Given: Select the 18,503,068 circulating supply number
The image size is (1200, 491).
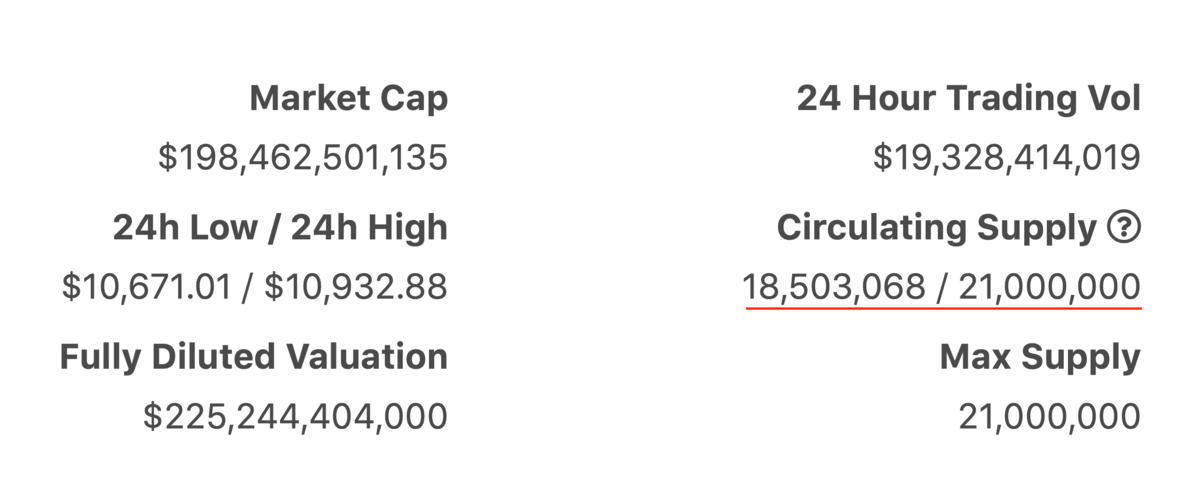Looking at the screenshot, I should point(834,288).
